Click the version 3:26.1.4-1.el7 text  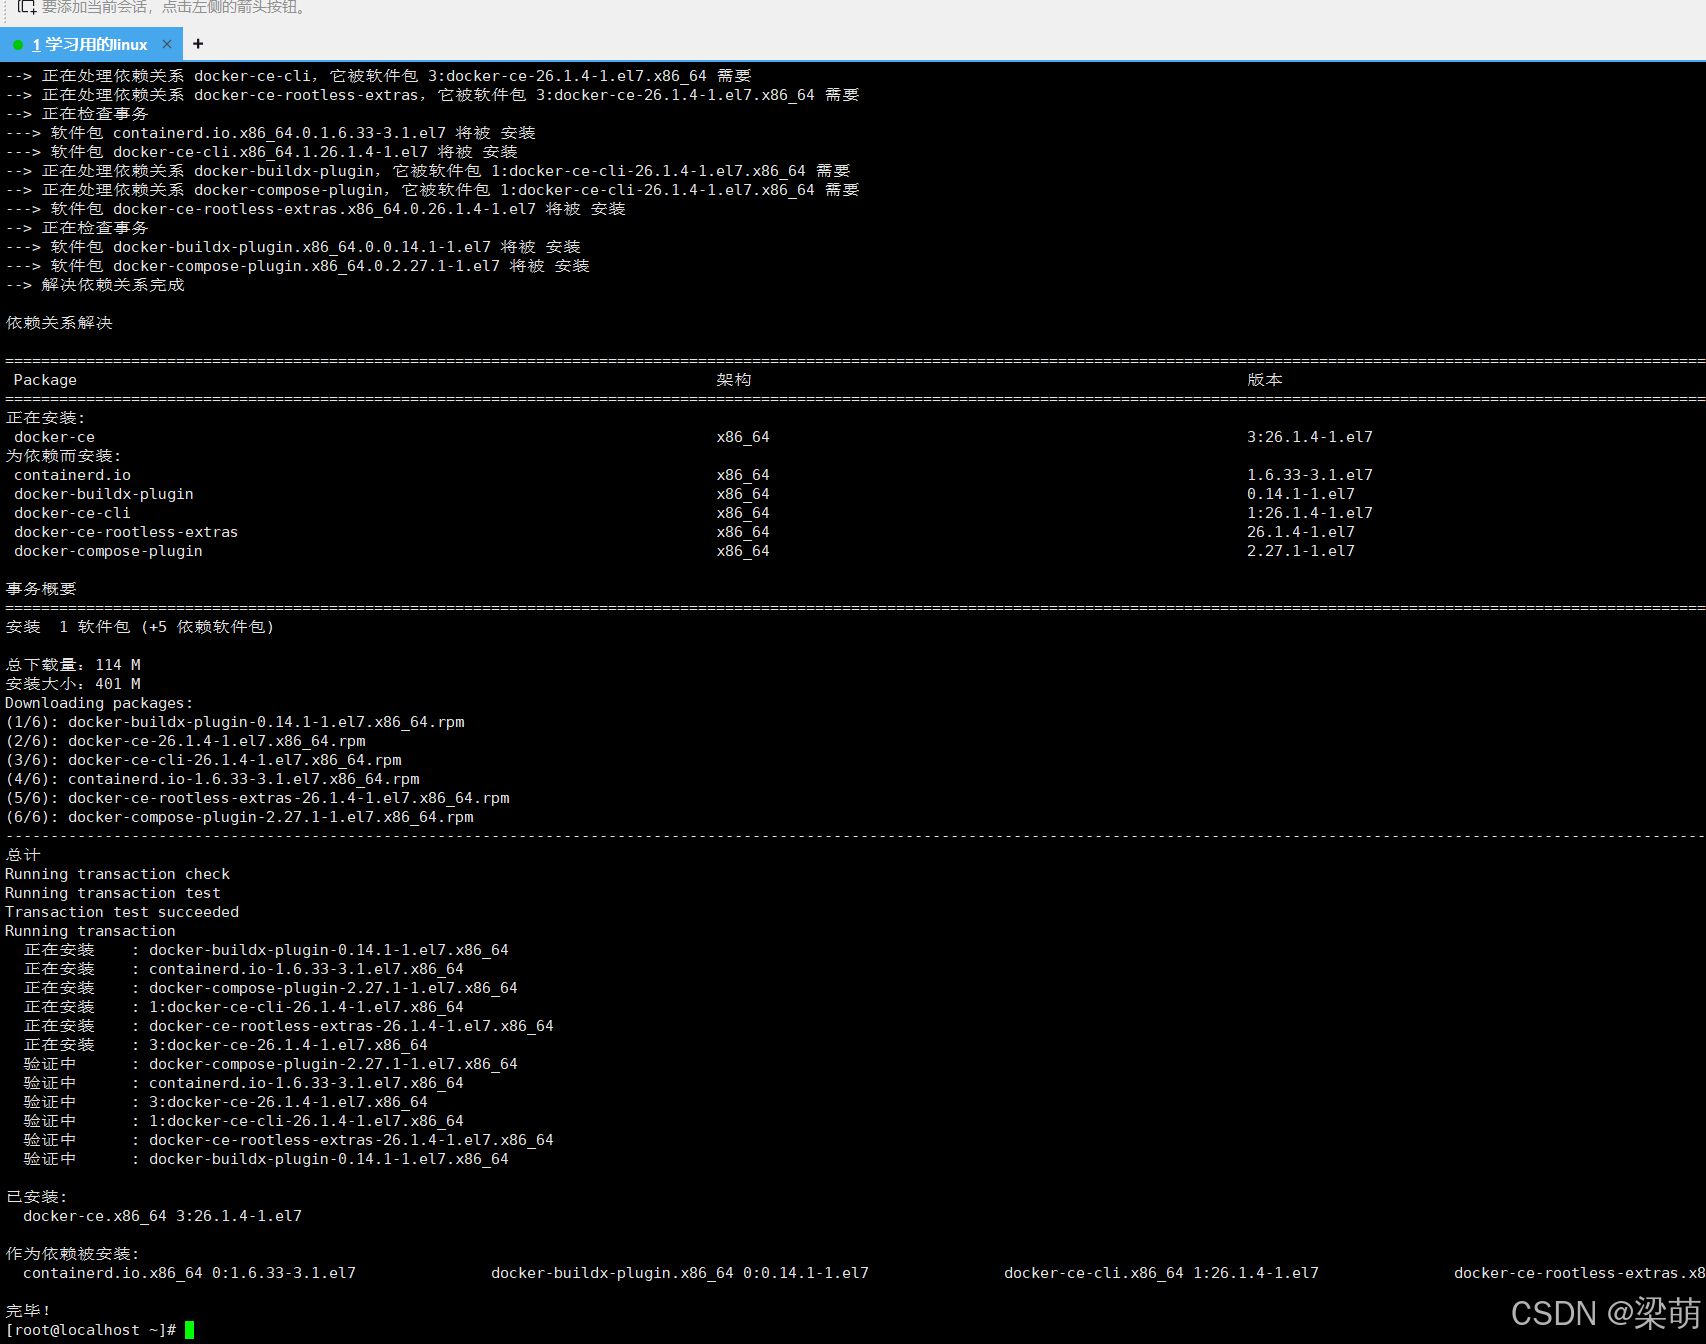[x=1310, y=437]
